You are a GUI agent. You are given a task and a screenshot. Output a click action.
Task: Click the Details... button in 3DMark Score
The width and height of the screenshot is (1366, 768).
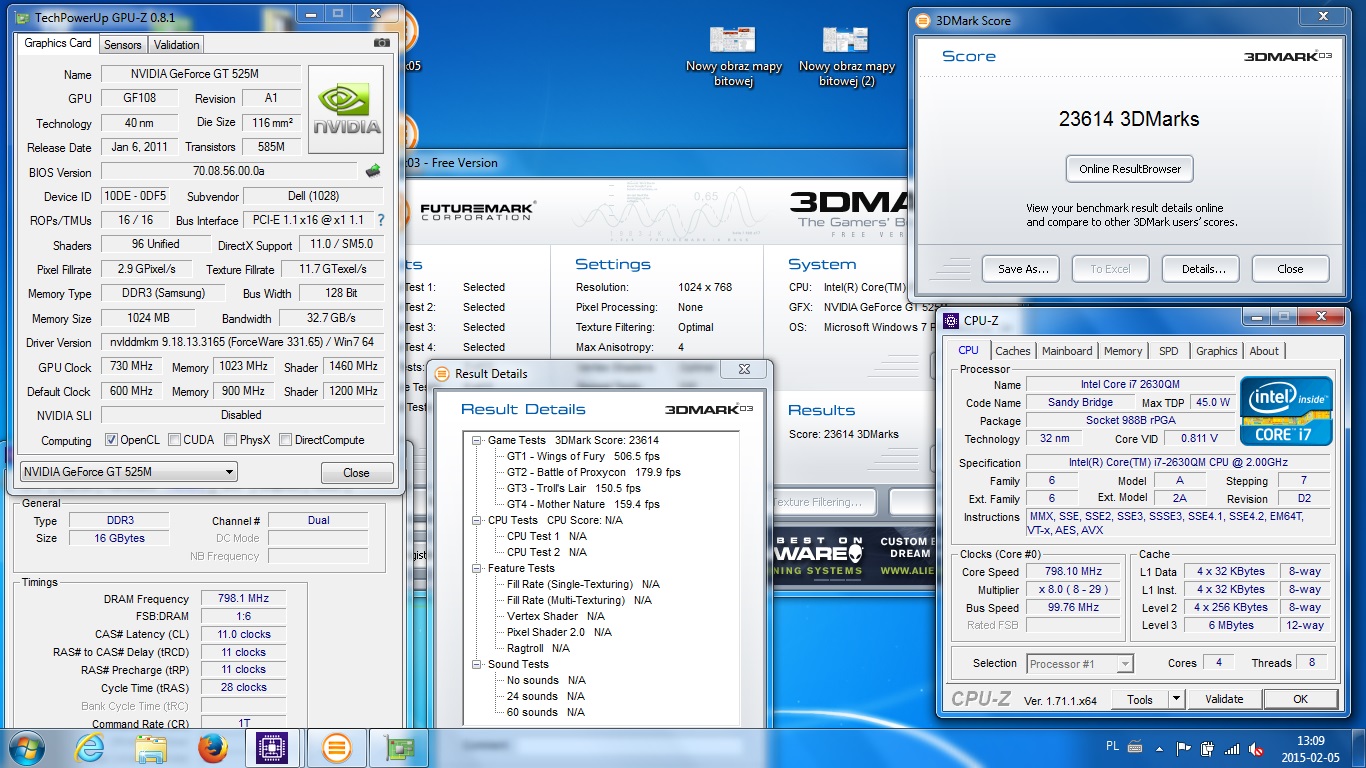pos(1203,269)
